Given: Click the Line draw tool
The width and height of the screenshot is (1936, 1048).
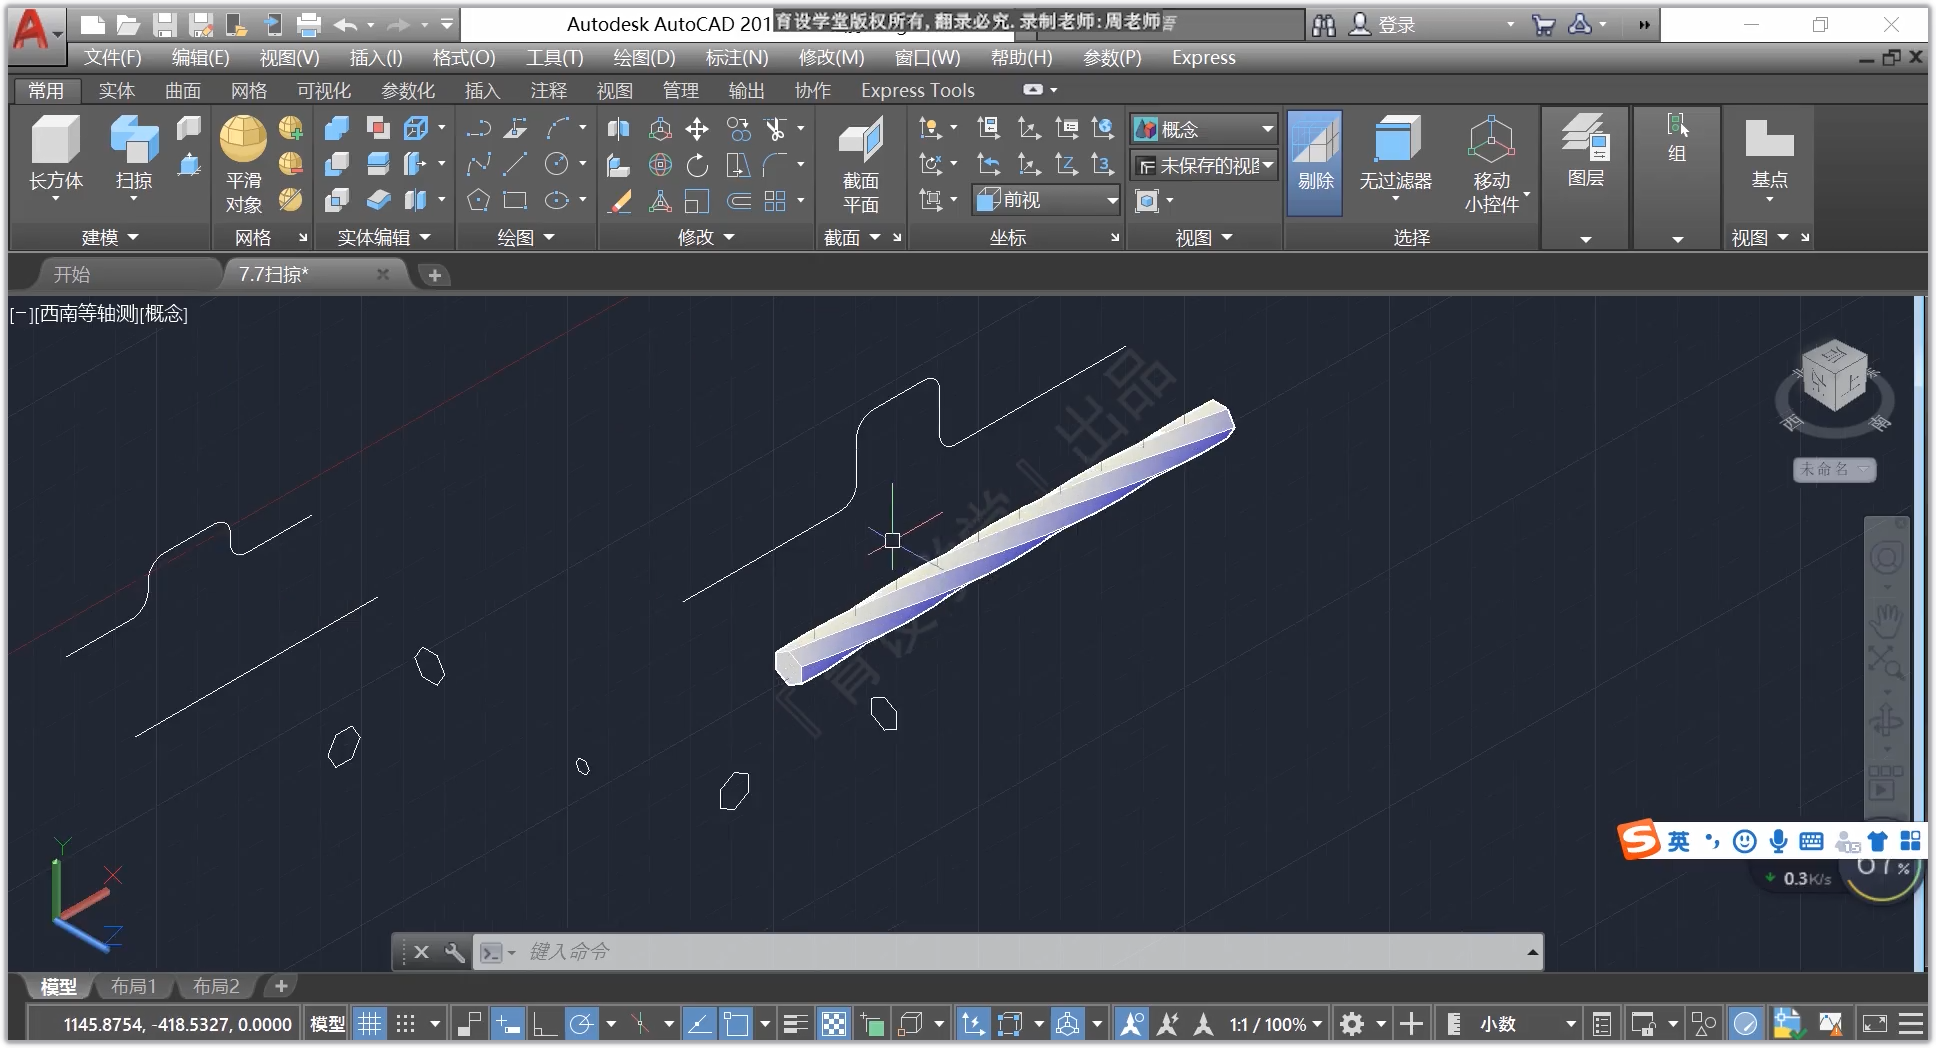Looking at the screenshot, I should 516,164.
